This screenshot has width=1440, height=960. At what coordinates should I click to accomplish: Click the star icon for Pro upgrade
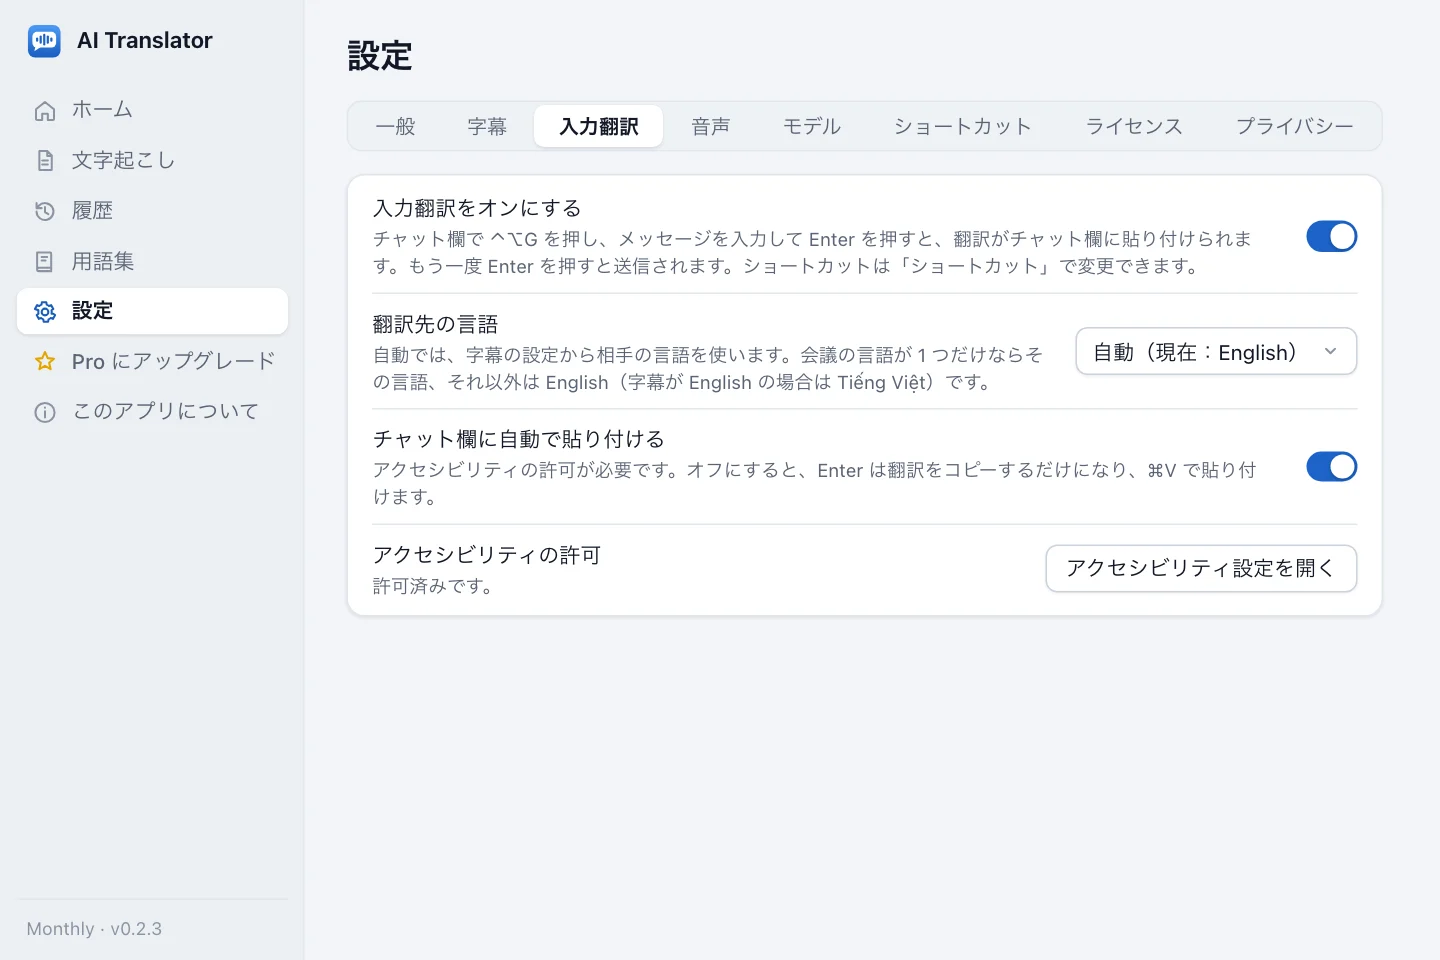[x=45, y=361]
